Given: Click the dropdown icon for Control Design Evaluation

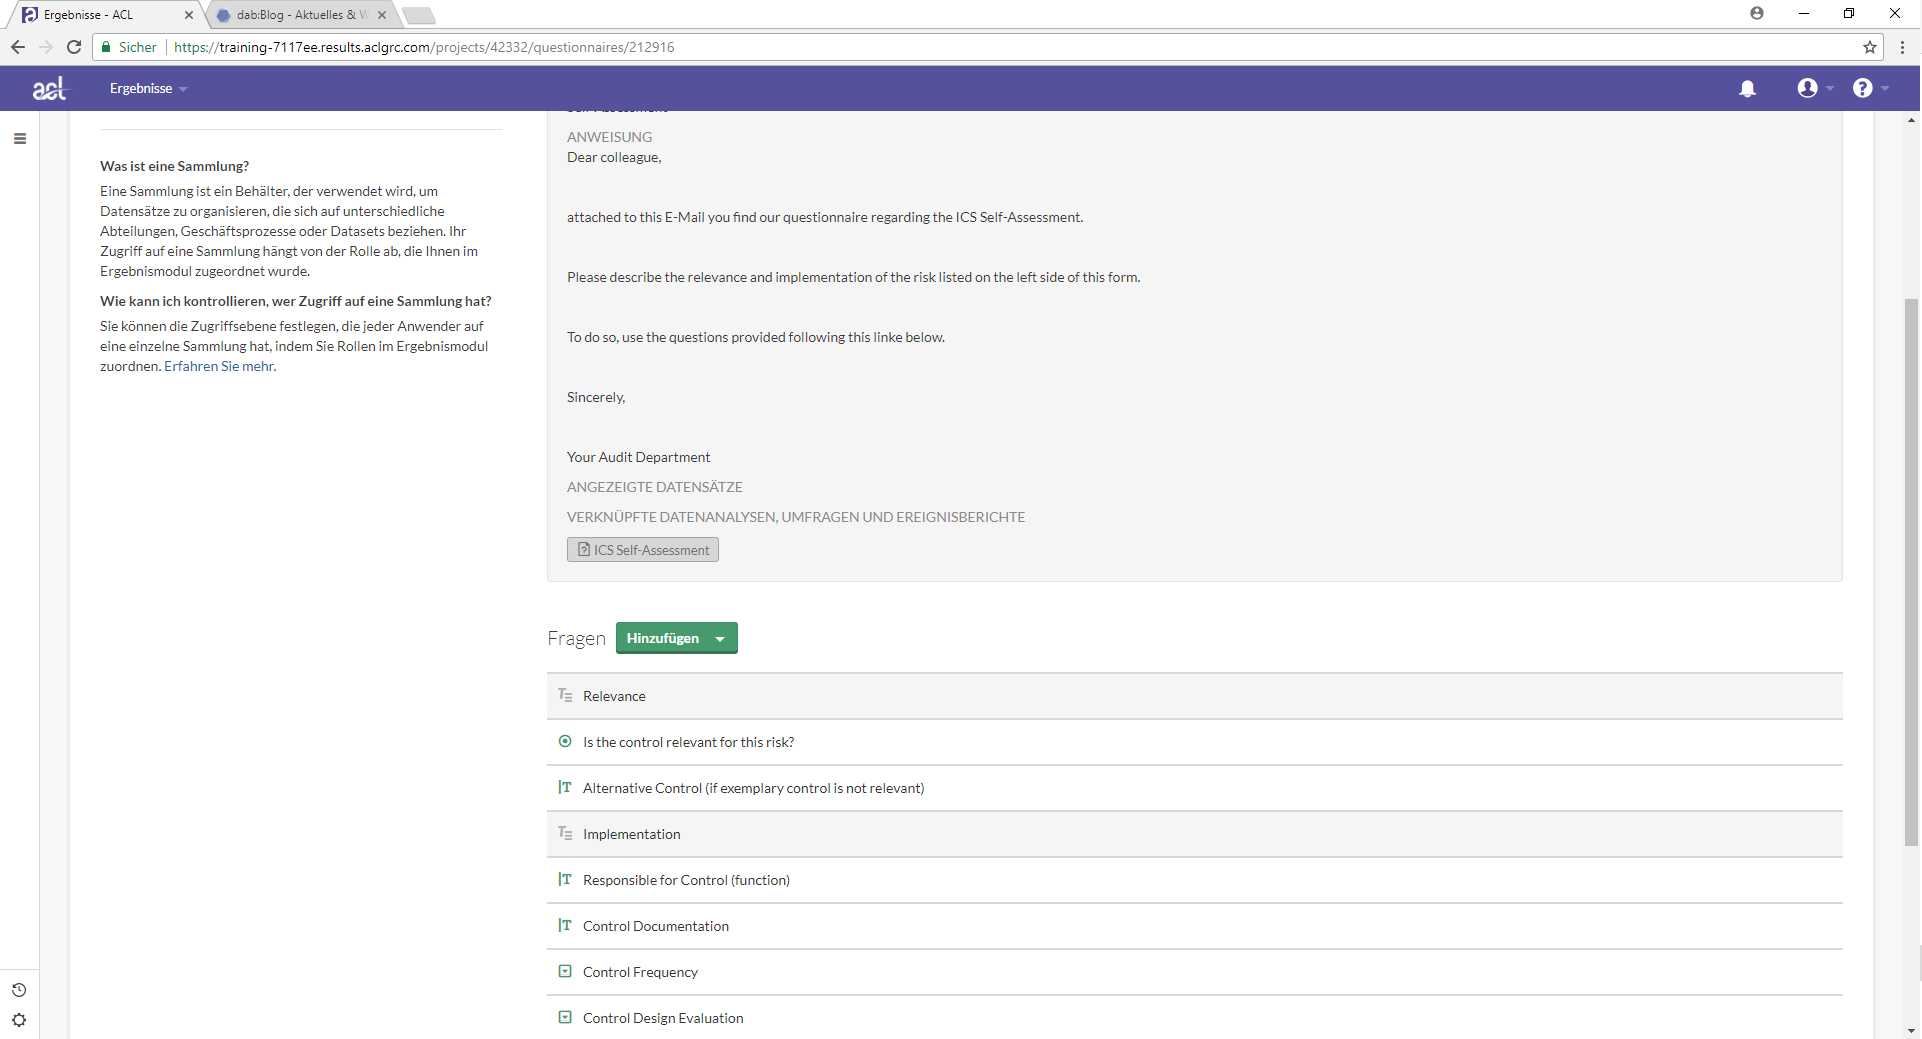Looking at the screenshot, I should [x=565, y=1018].
